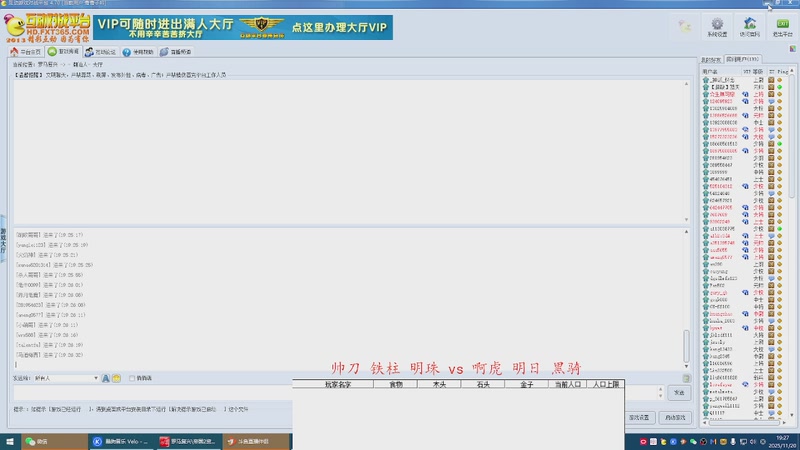
Task: Expand the 发送给 recipient dropdown
Action: click(x=95, y=378)
